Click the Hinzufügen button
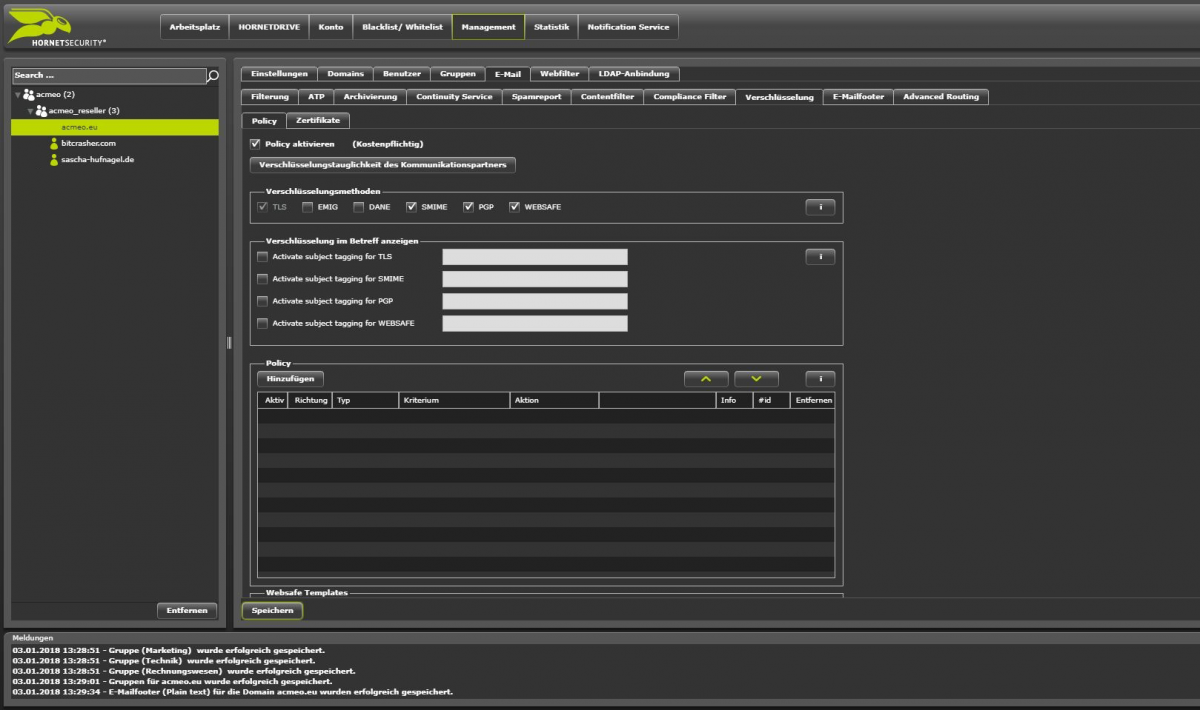 [290, 379]
